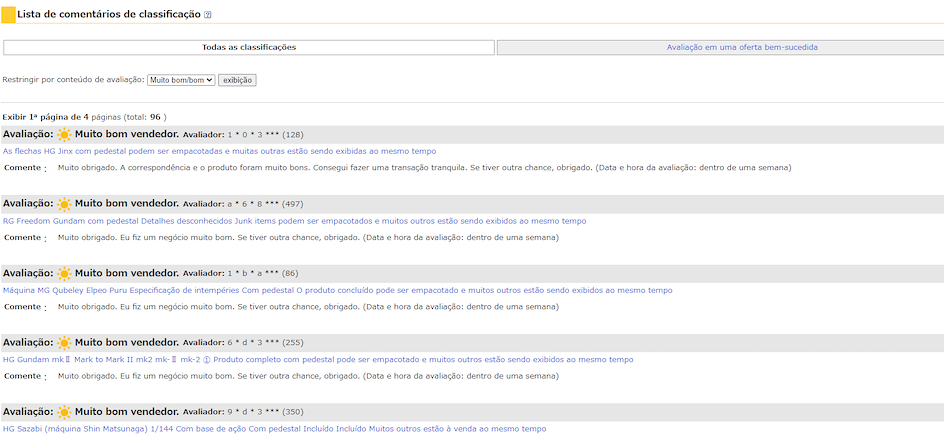This screenshot has width=944, height=442.
Task: Click the reviewer ID 'a * 6 * 8 ***'
Action: point(253,204)
